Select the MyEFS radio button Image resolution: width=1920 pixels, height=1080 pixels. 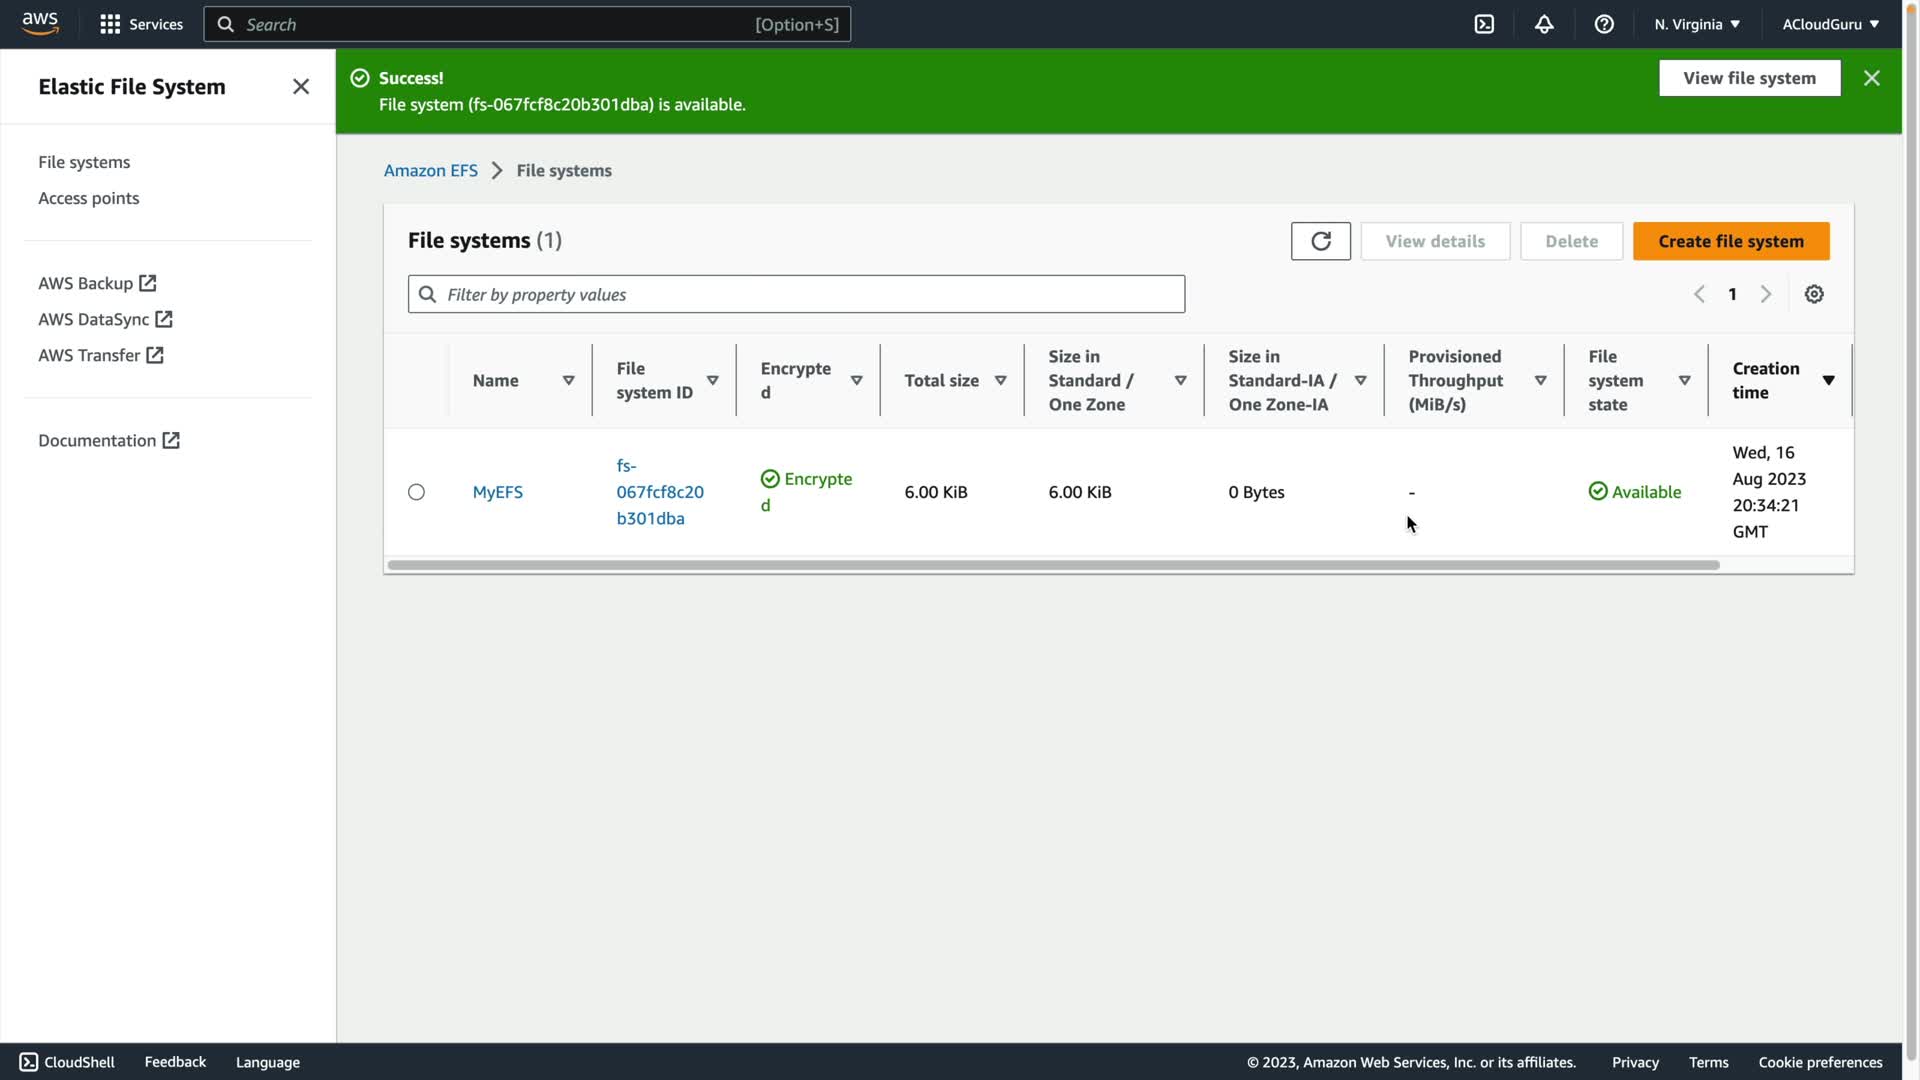(x=416, y=492)
